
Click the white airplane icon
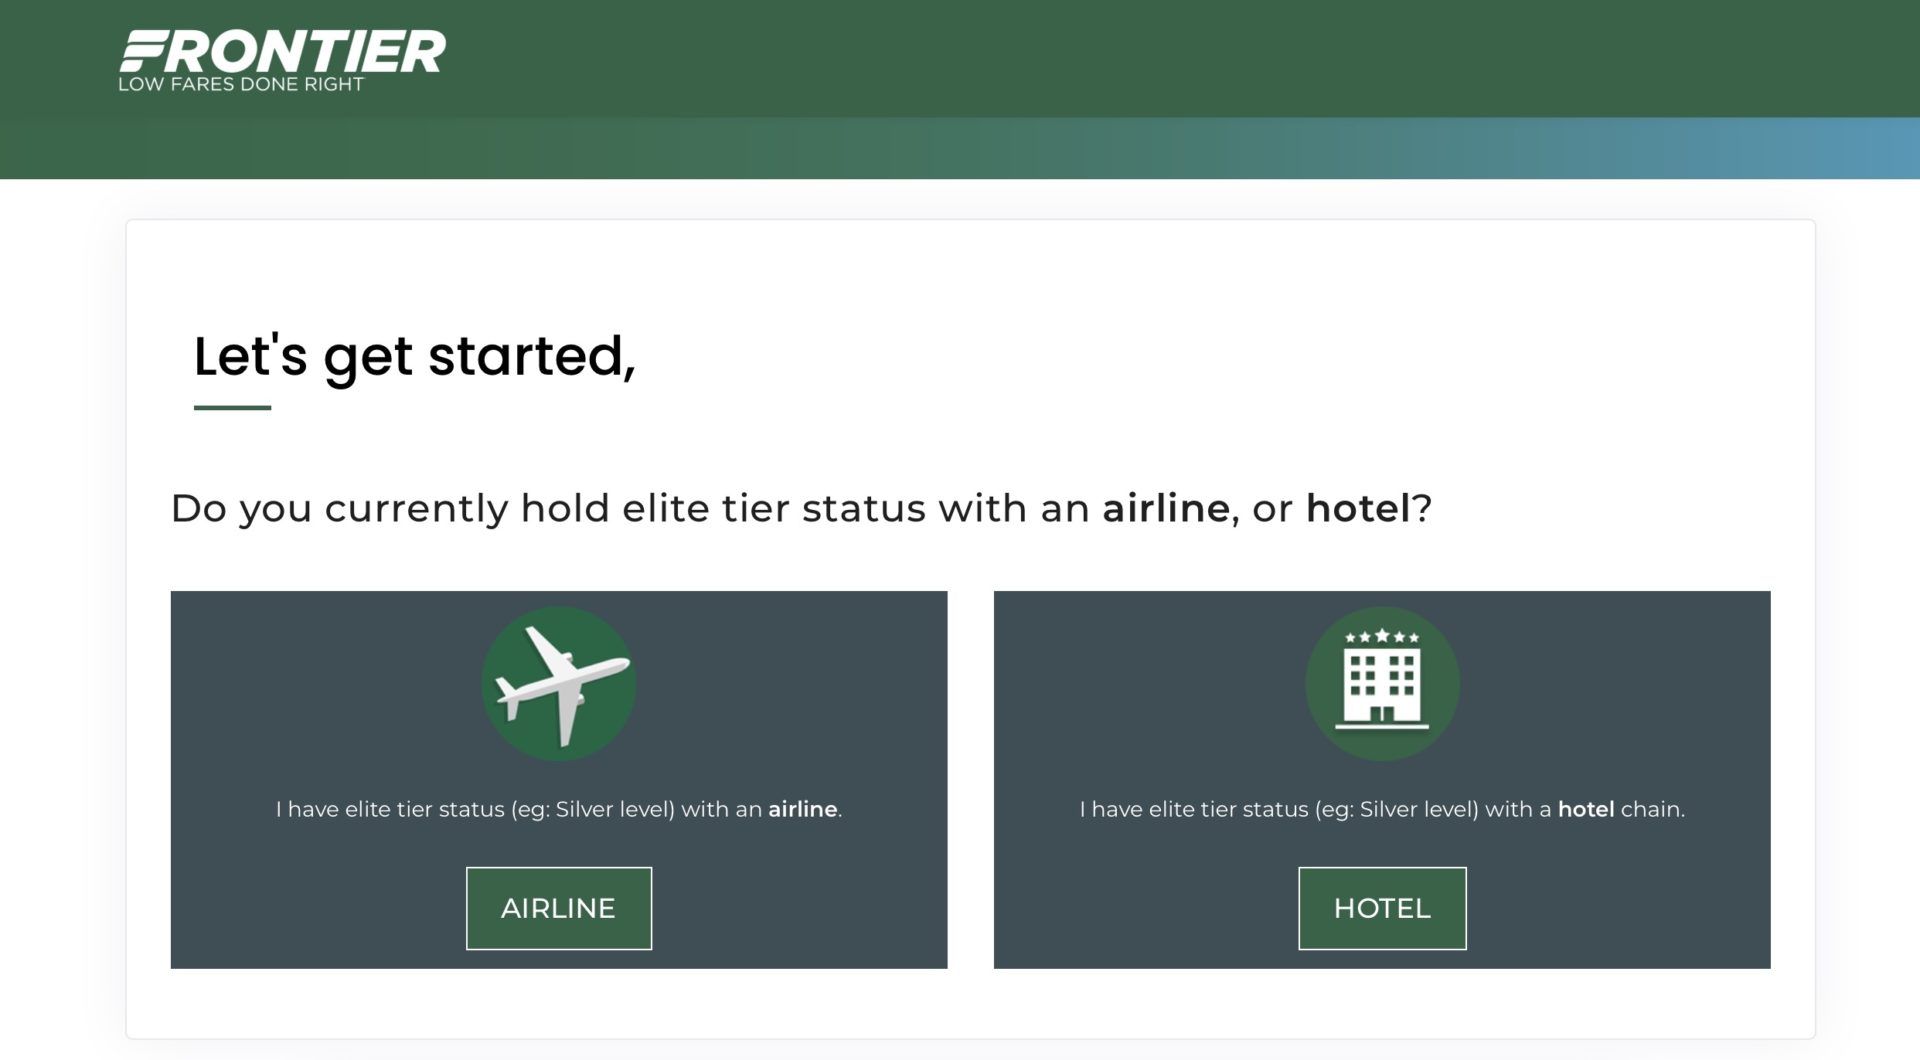point(563,684)
